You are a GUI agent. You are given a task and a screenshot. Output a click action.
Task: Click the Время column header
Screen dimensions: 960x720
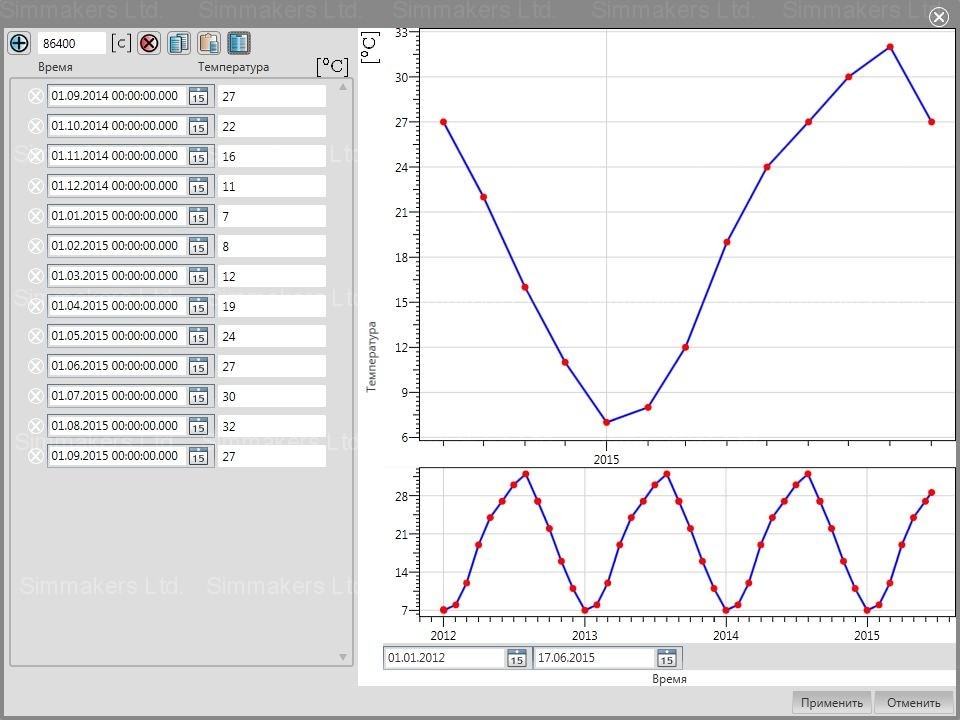pos(55,67)
